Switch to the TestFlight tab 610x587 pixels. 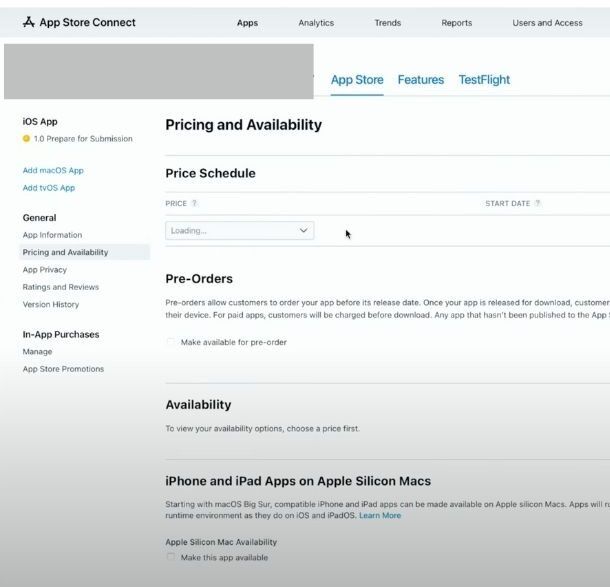tap(484, 80)
